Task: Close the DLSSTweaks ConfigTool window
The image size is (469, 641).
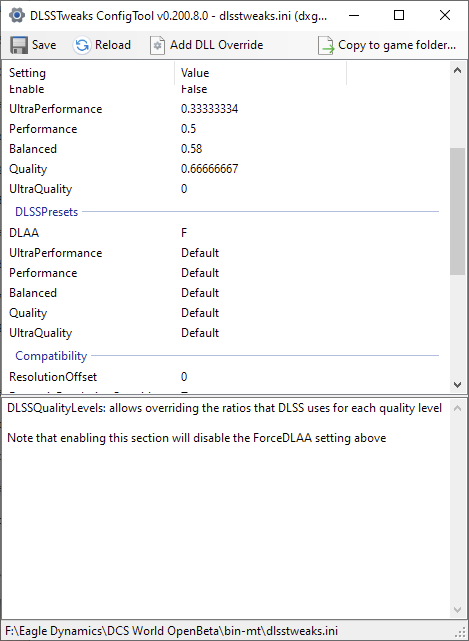Action: coord(445,16)
